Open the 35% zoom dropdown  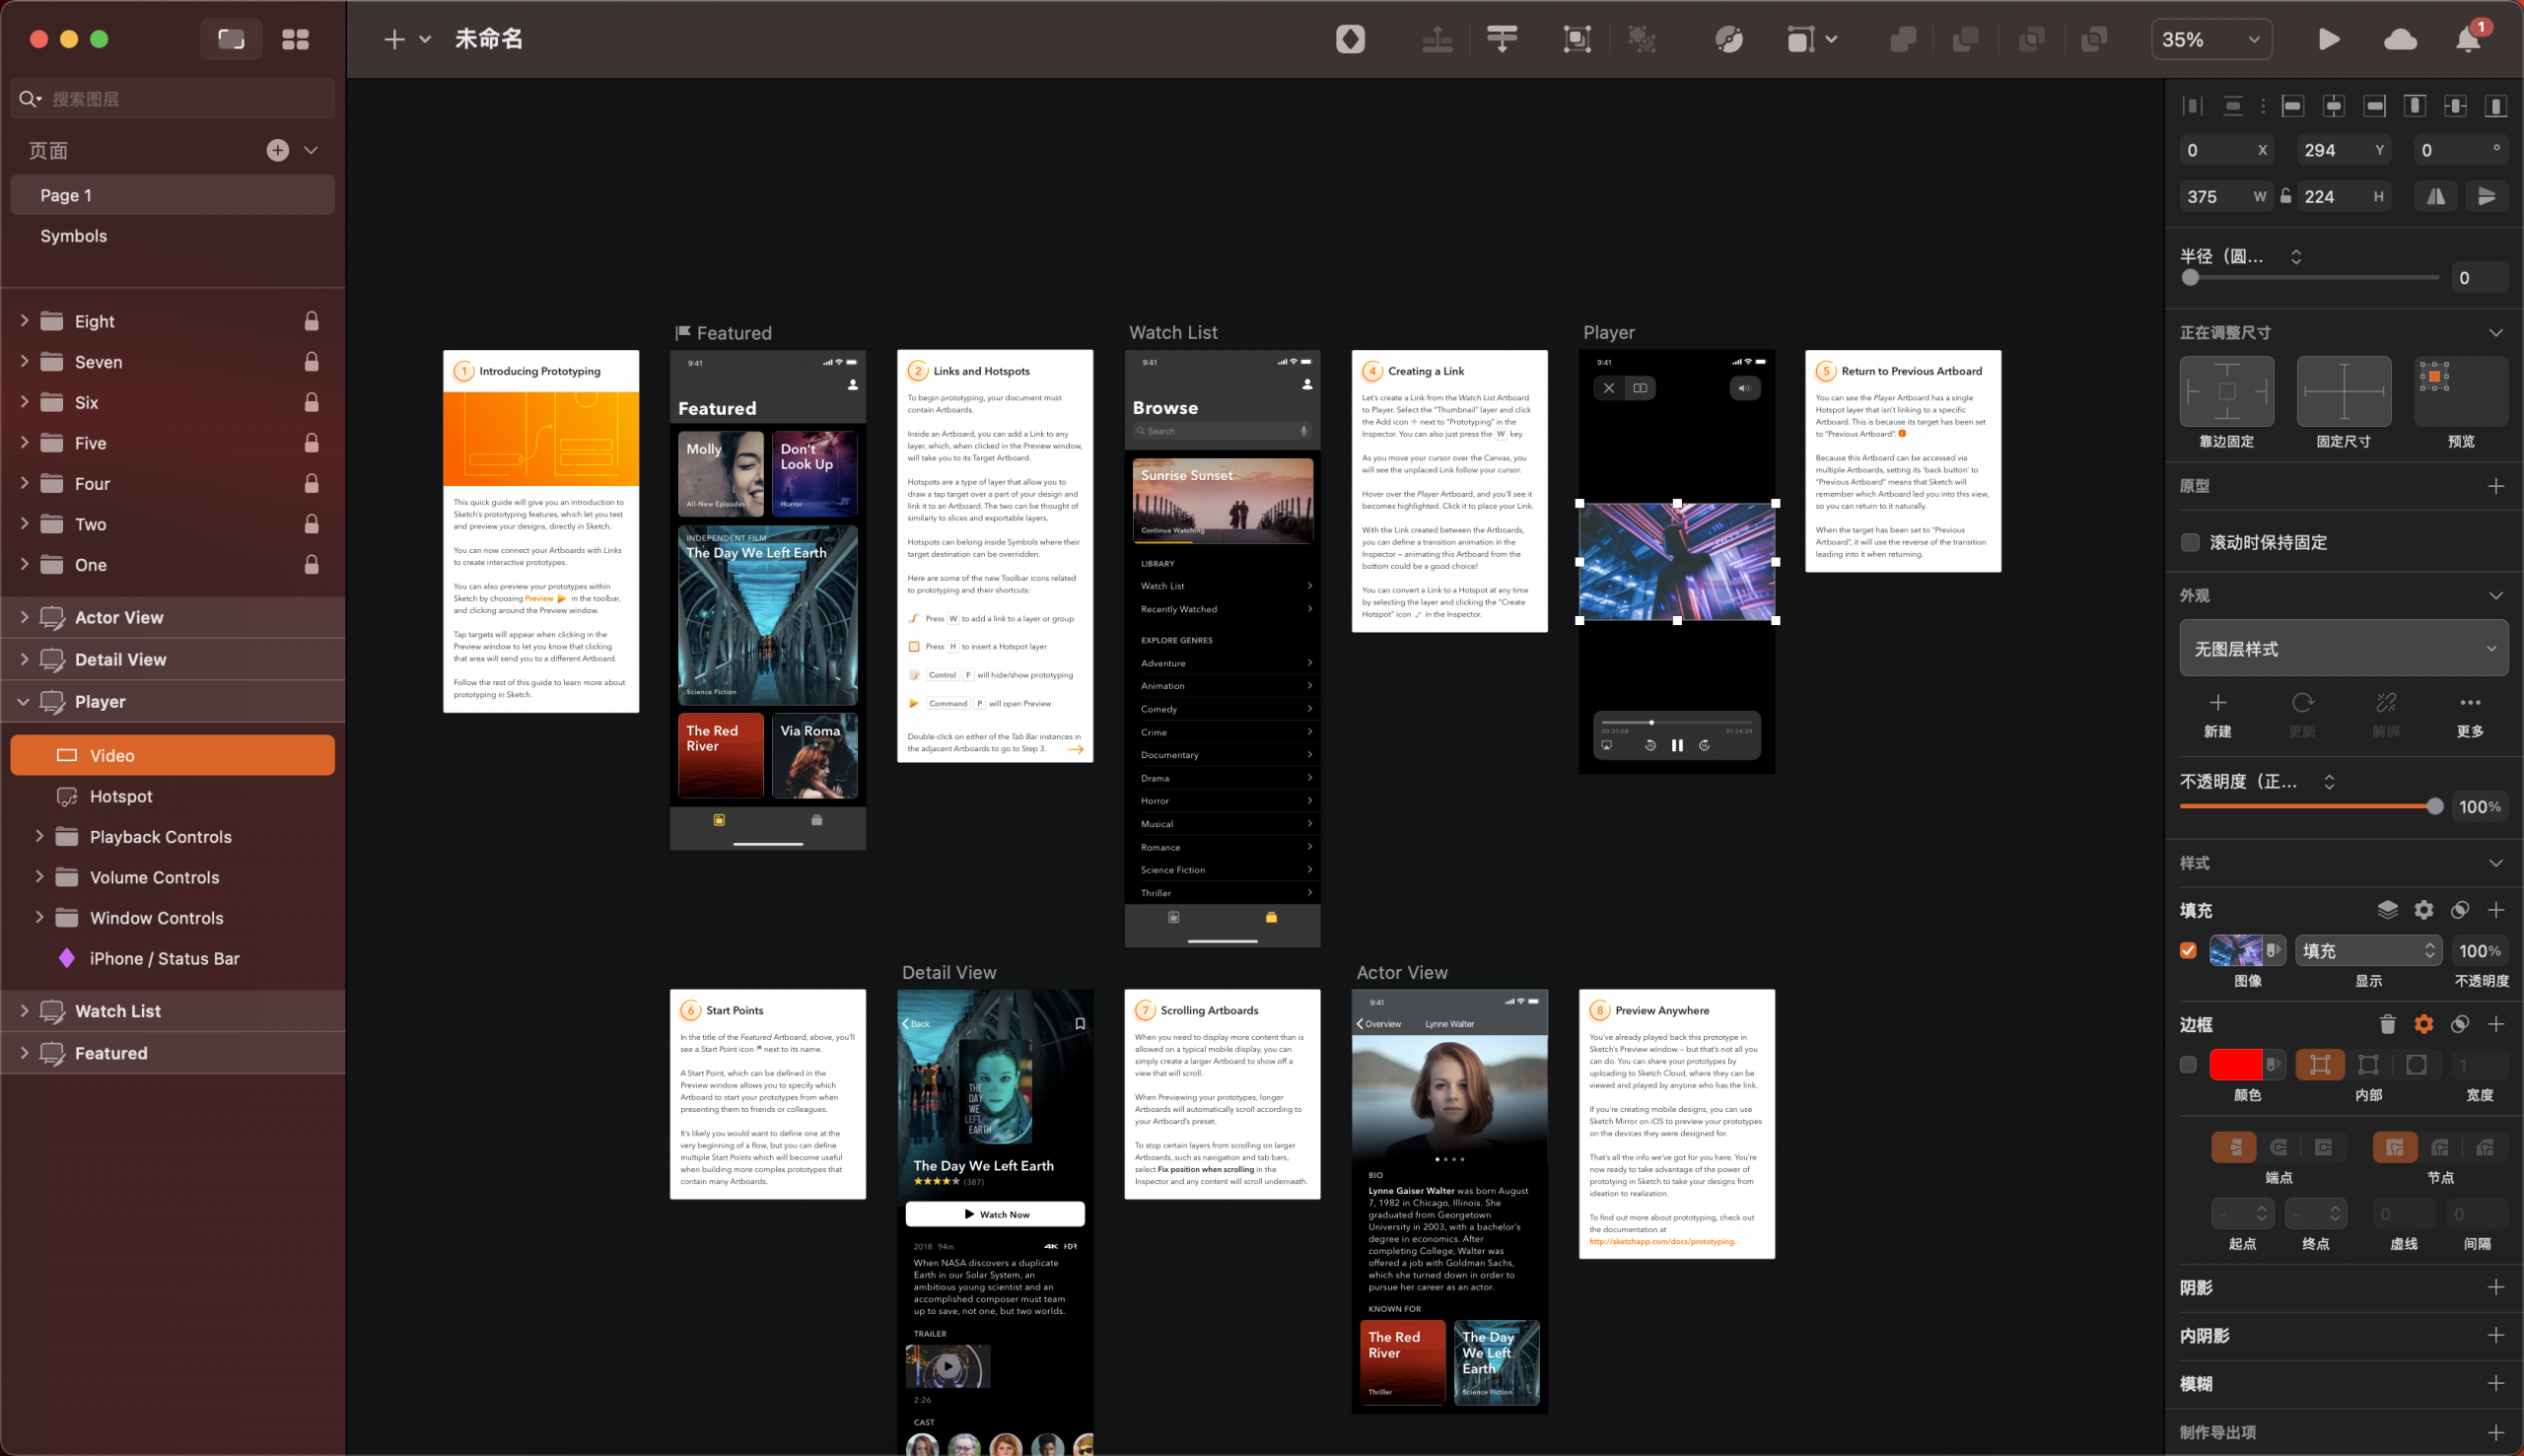coord(2210,39)
